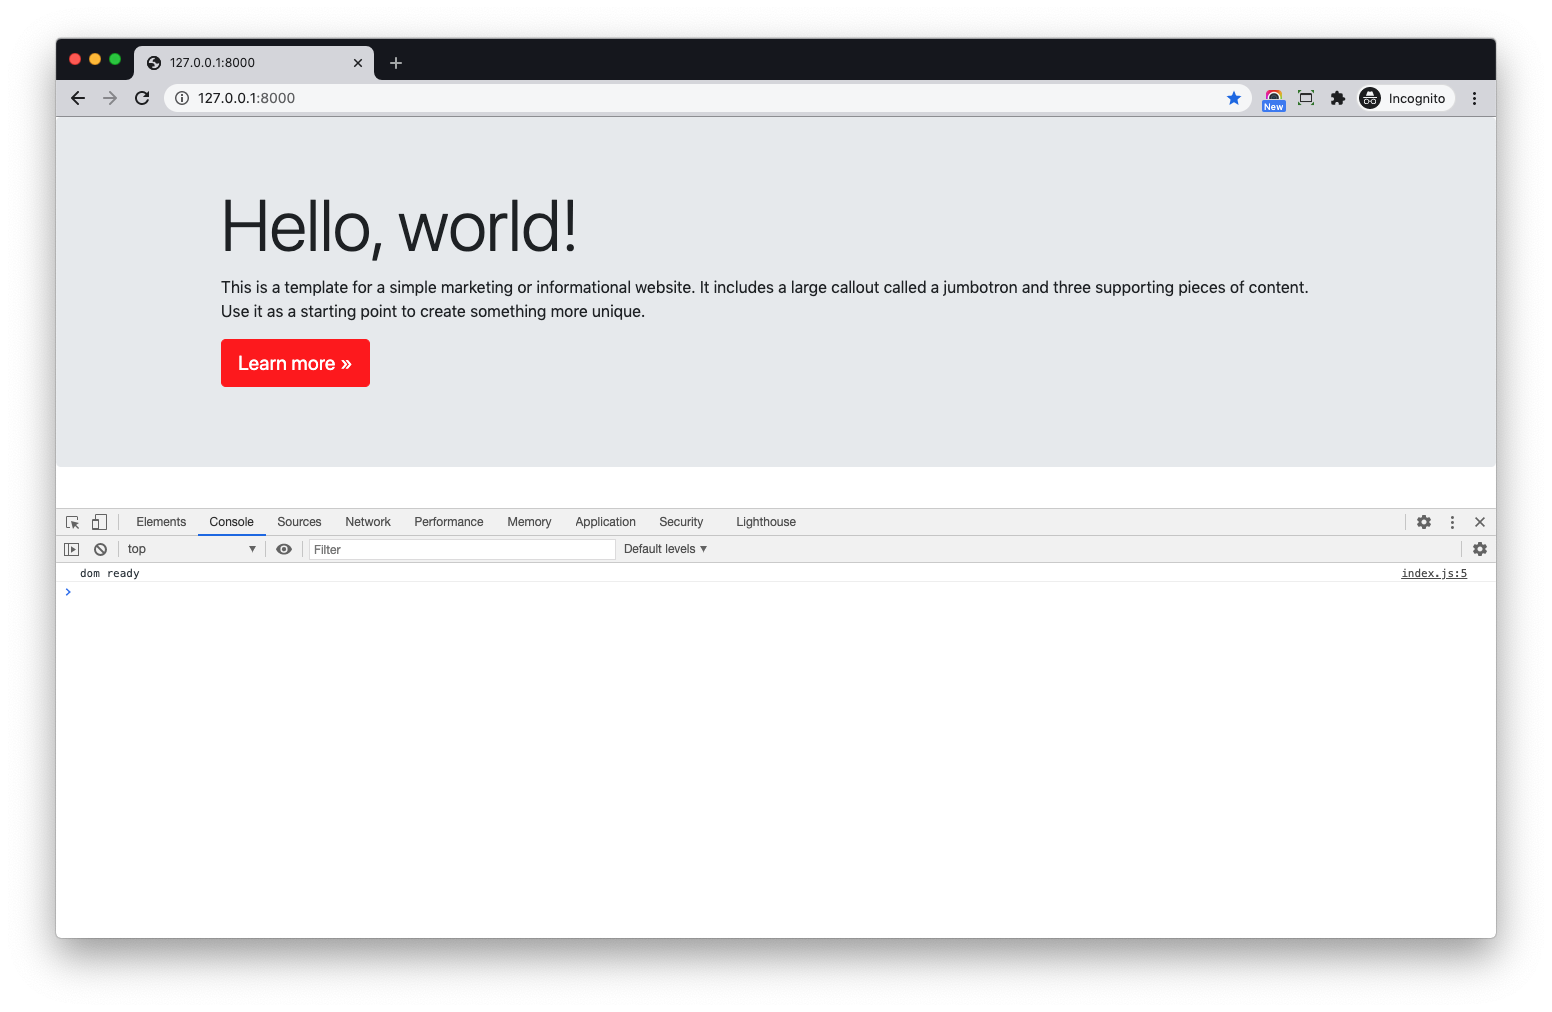Click the live expression eye icon

(x=284, y=549)
